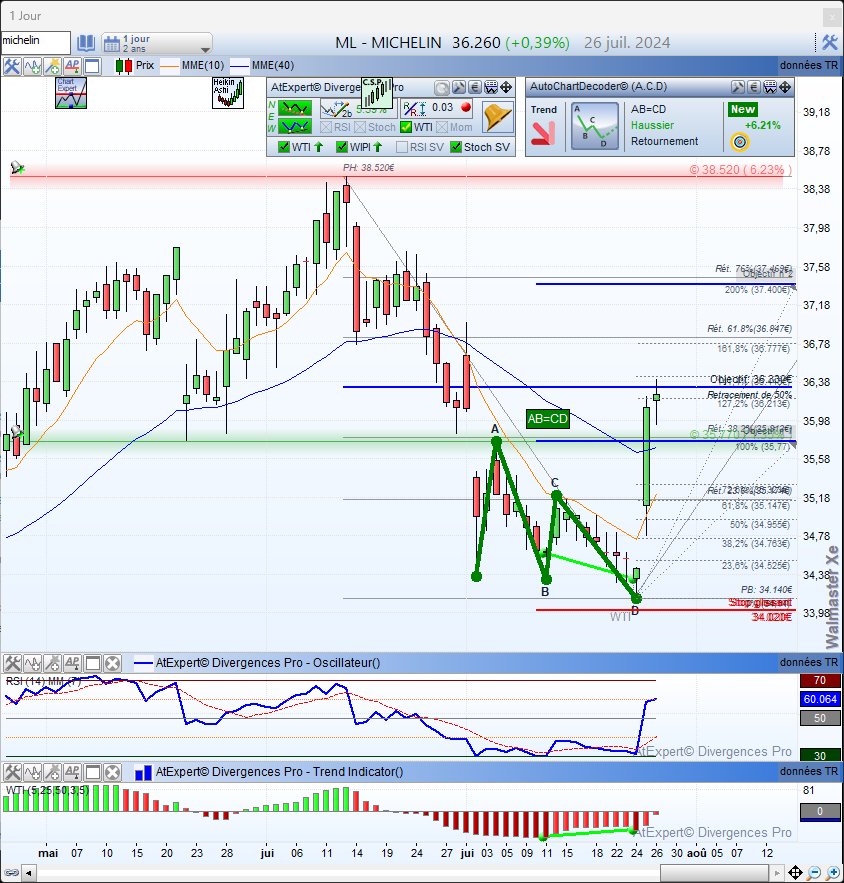The width and height of the screenshot is (844, 883).
Task: Click the alert bell at the green support line
Action: point(17,432)
